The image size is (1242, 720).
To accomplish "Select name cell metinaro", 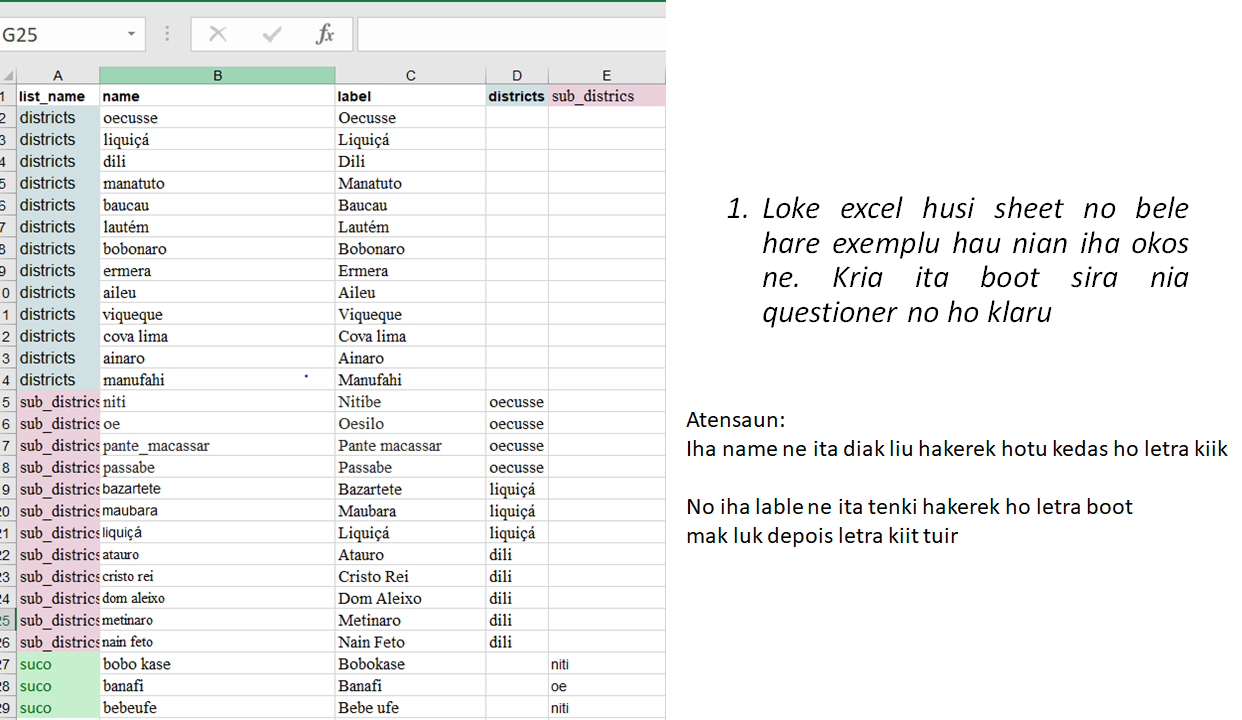I will coord(217,620).
